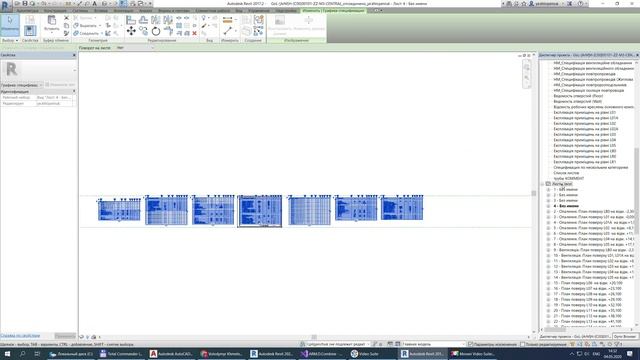Open the Insert ribbon tab
Image resolution: width=640 pixels, height=360 pixels.
[101, 11]
